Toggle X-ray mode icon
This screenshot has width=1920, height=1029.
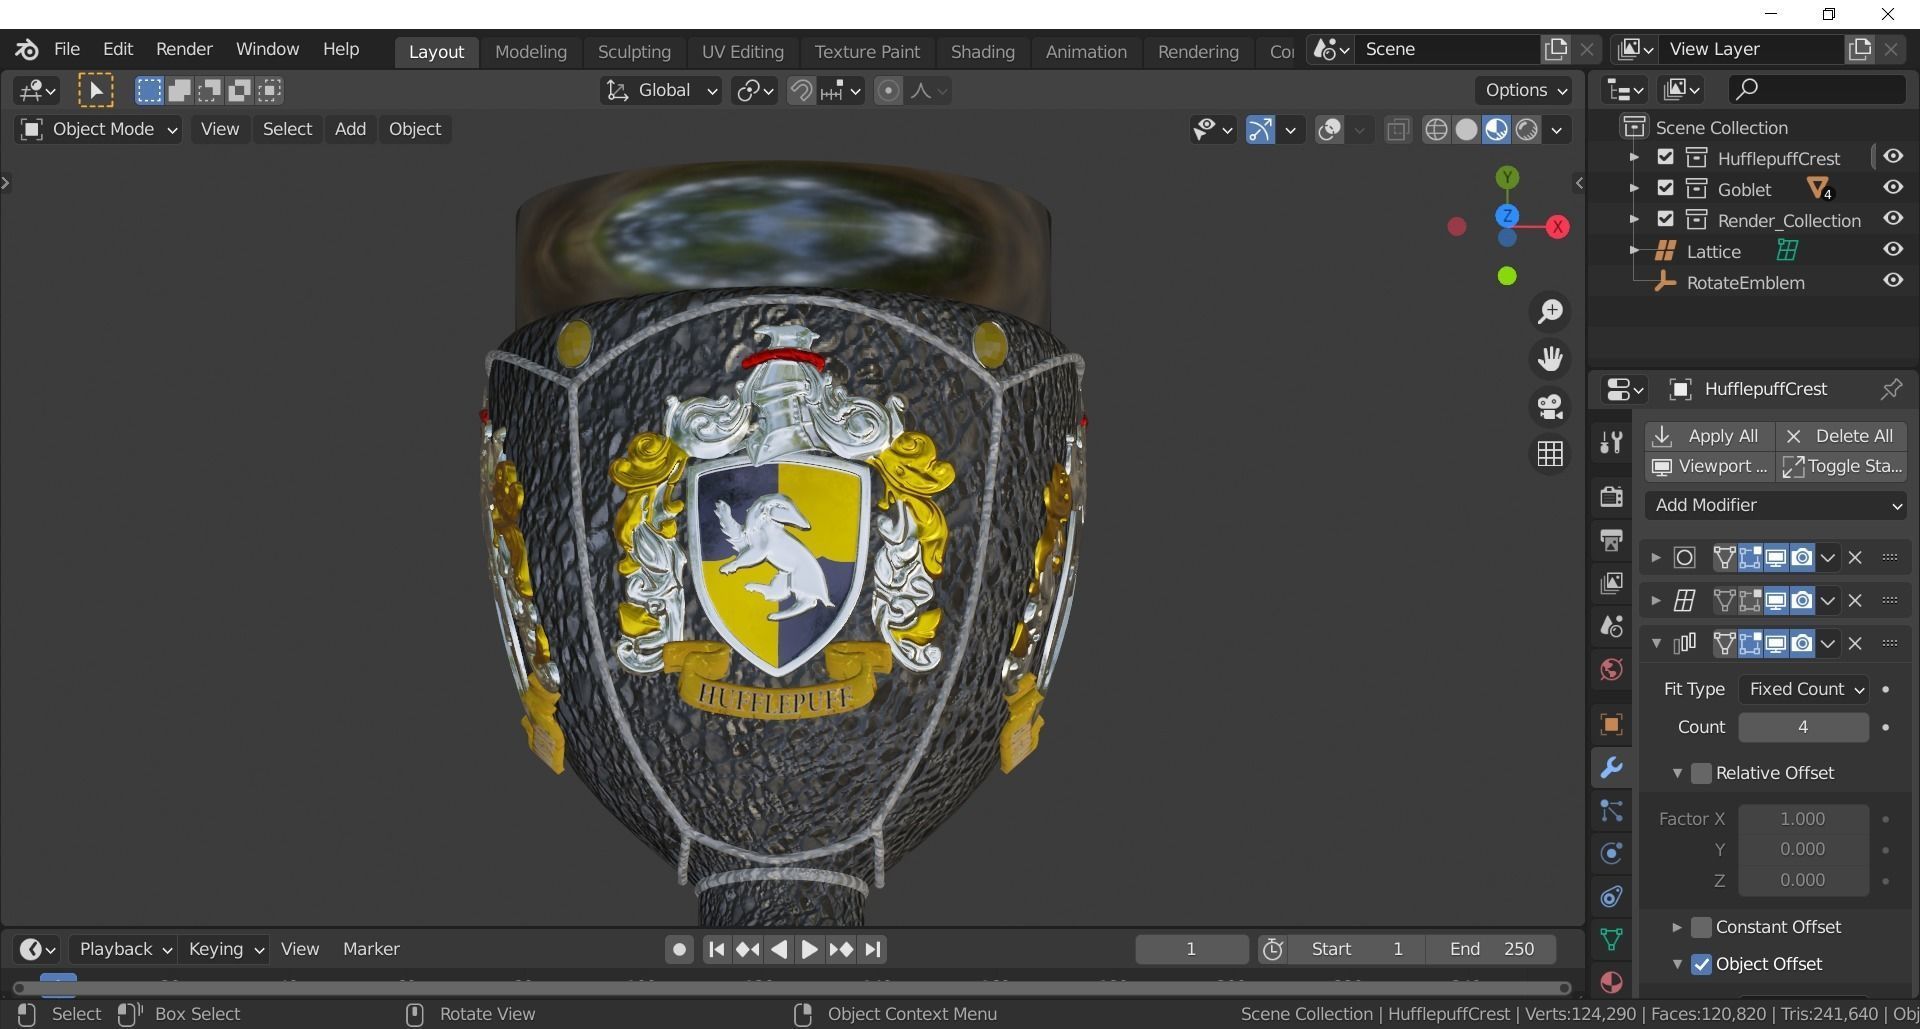pos(1398,130)
